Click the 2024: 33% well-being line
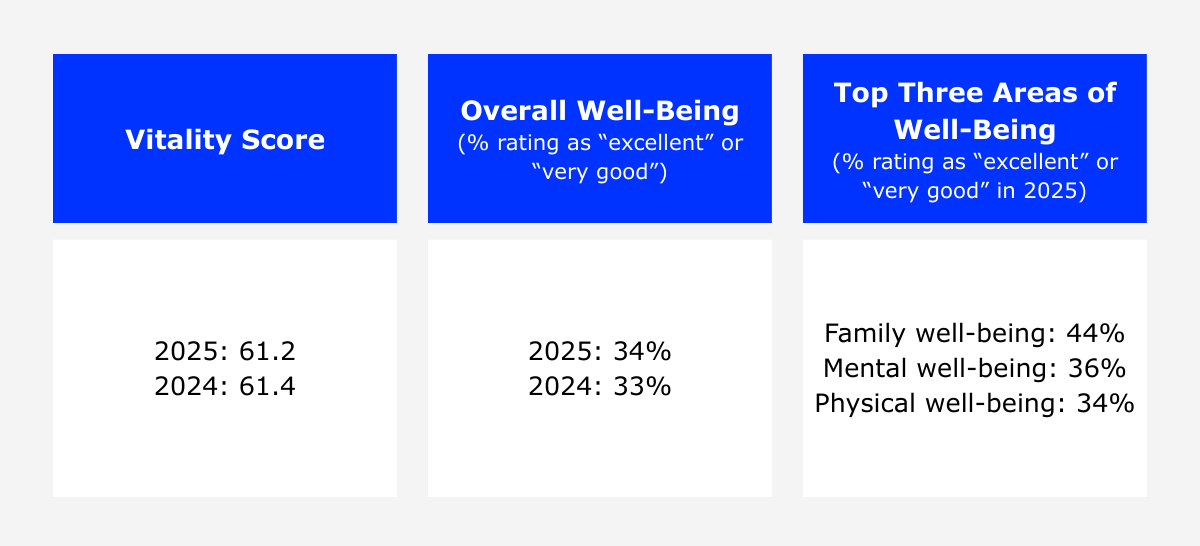This screenshot has width=1200, height=546. click(x=599, y=385)
